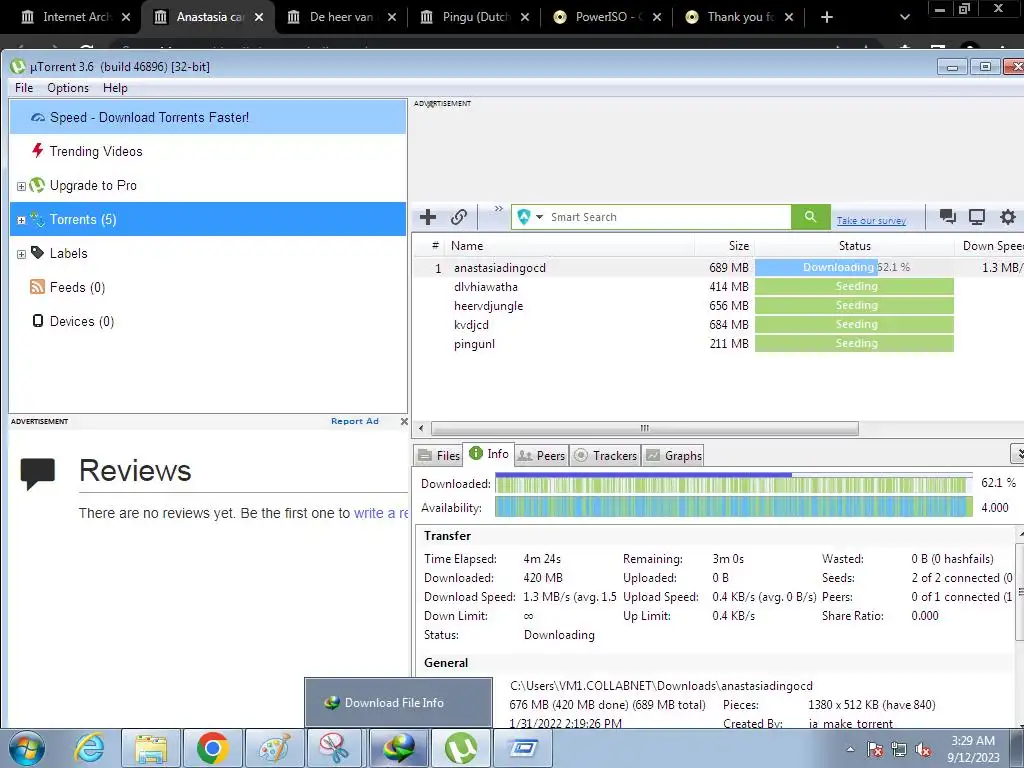The height and width of the screenshot is (768, 1024).
Task: Sort torrents by the Status column header
Action: click(854, 246)
